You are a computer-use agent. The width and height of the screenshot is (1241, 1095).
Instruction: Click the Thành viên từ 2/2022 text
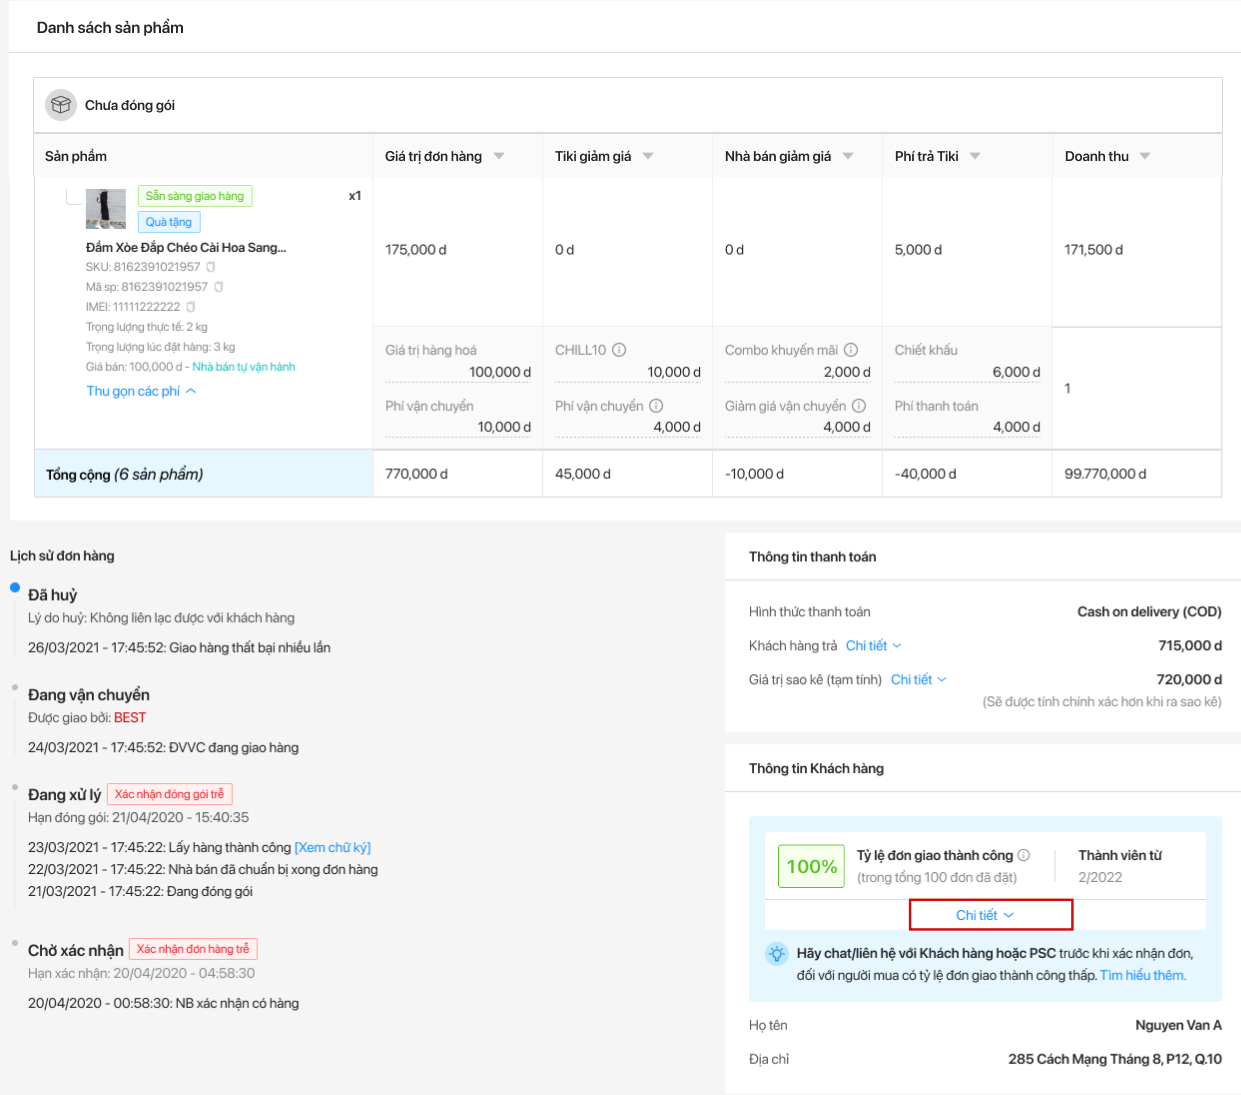point(1120,866)
